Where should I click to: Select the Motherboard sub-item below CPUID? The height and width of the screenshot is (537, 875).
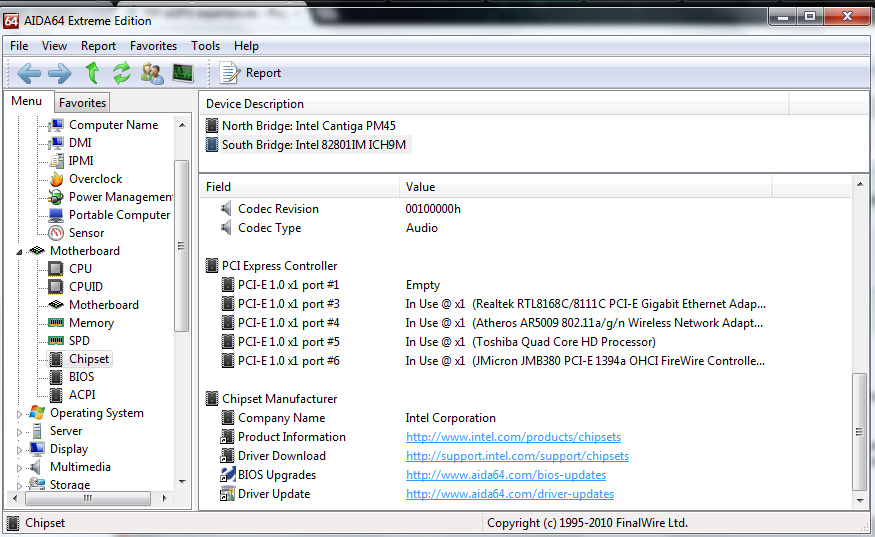104,305
